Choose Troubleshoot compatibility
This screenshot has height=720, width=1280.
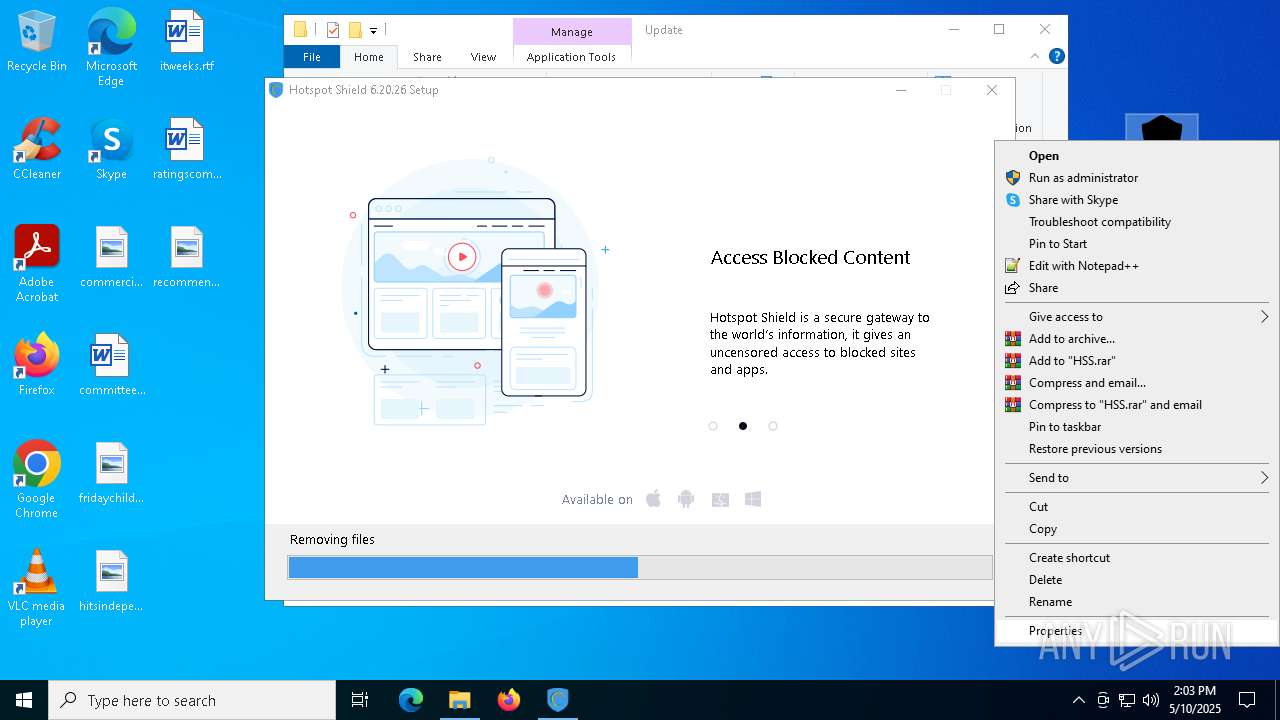(1137, 222)
